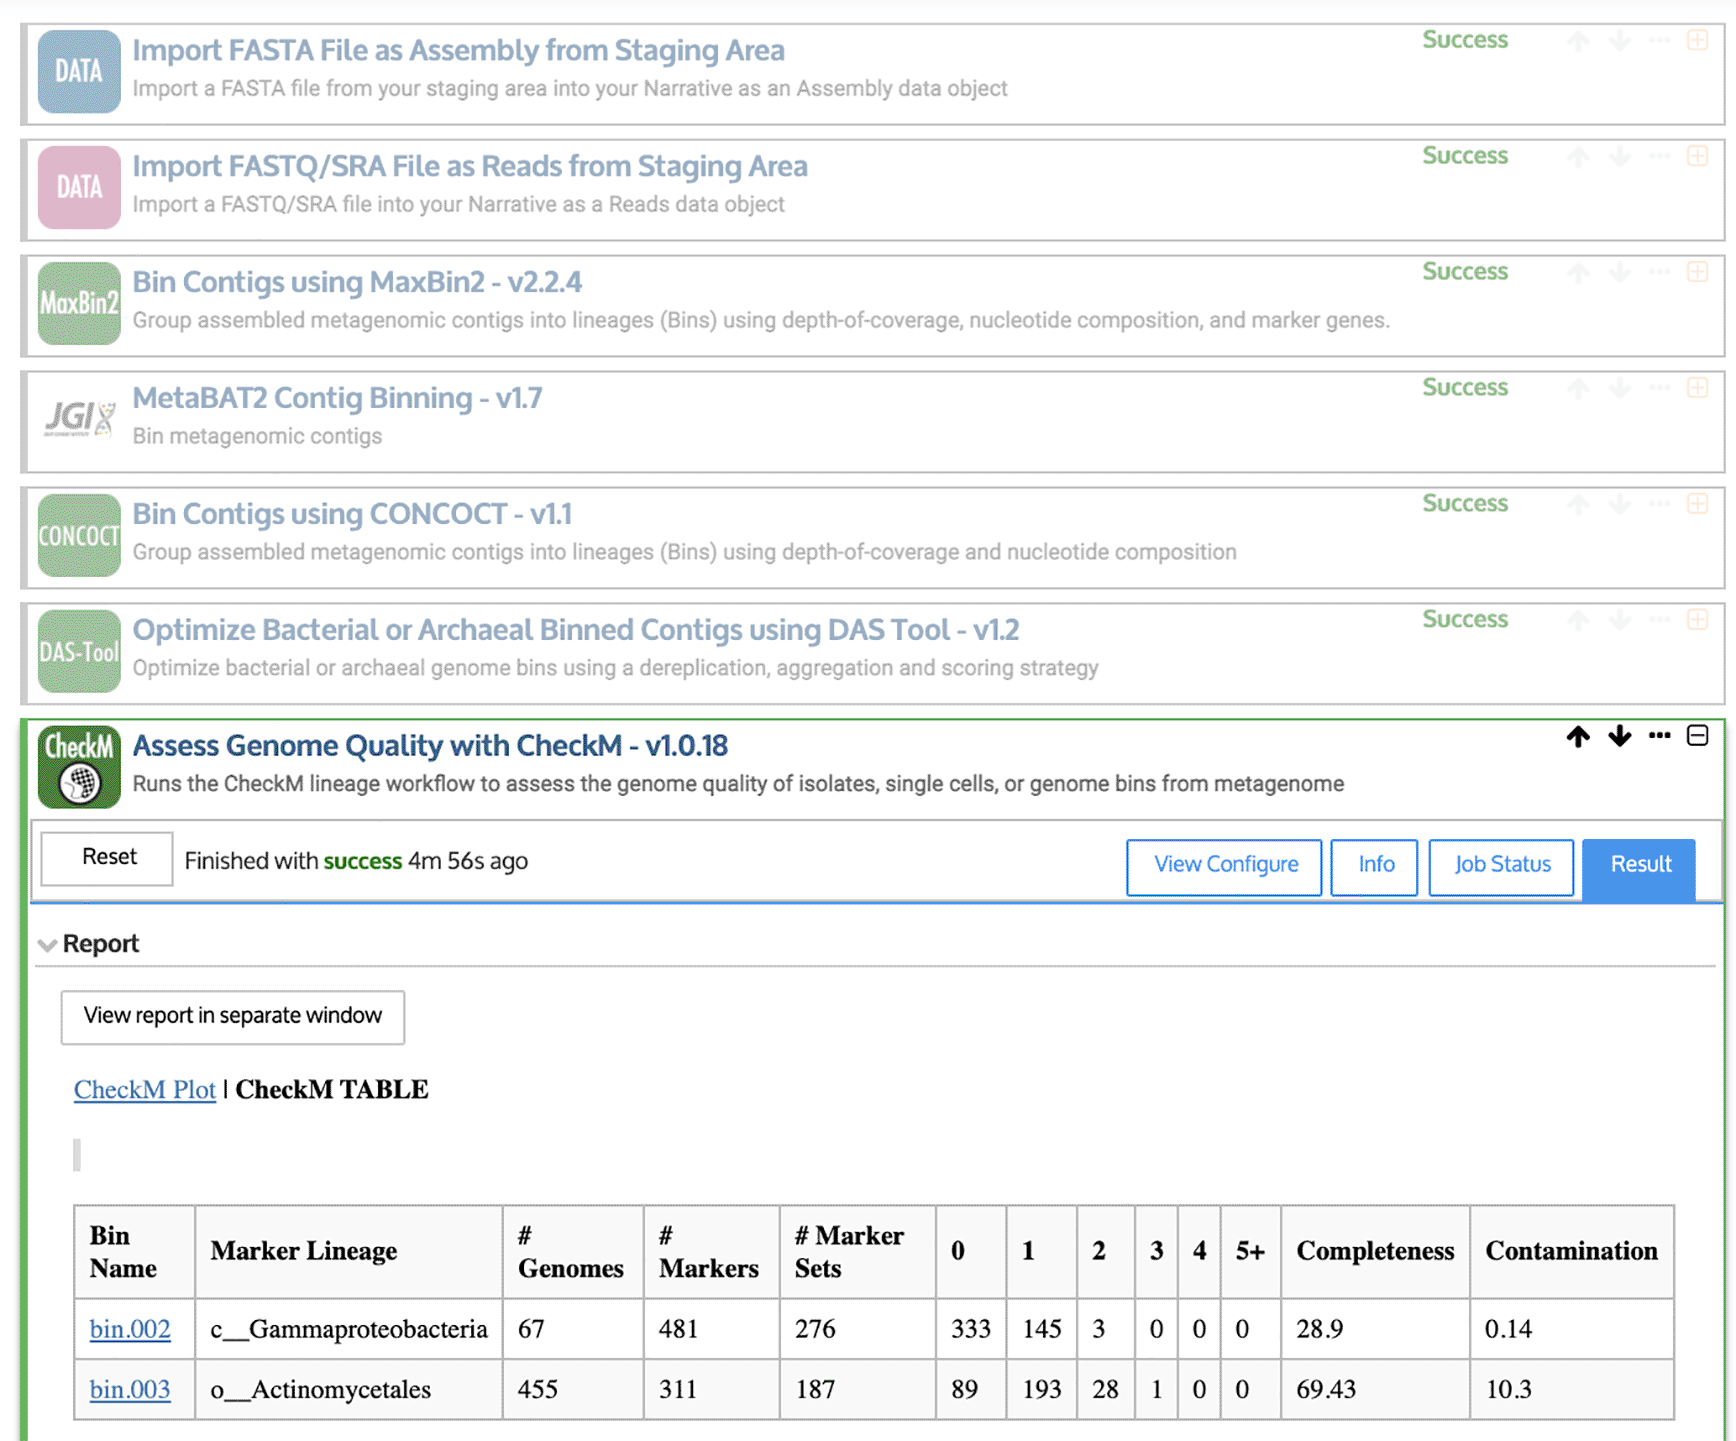Click the Import FASTA File as Assembly title
Image resolution: width=1736 pixels, height=1441 pixels.
pyautogui.click(x=458, y=50)
